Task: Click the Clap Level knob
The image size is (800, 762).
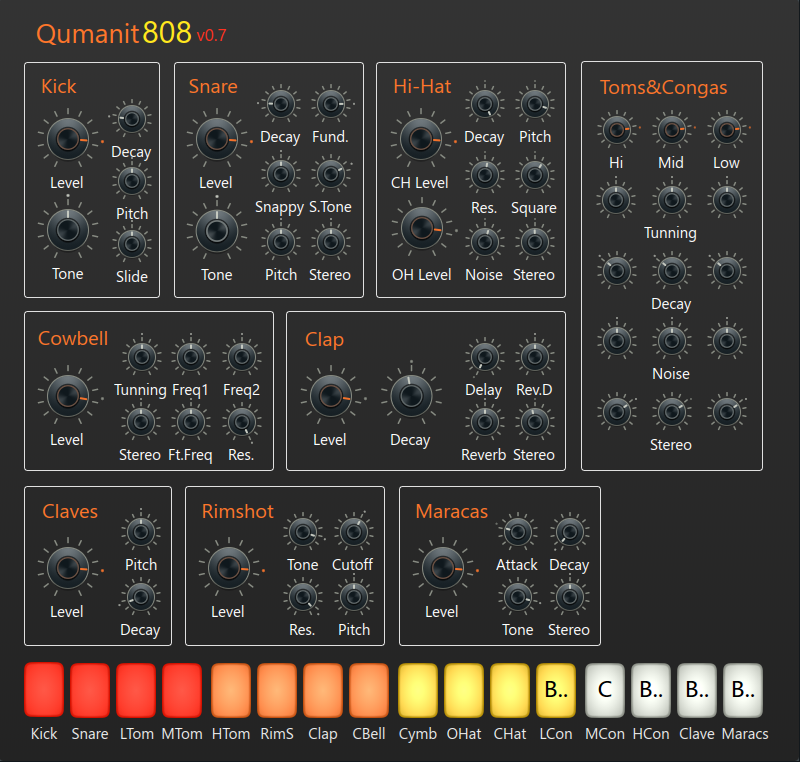Action: coord(331,396)
